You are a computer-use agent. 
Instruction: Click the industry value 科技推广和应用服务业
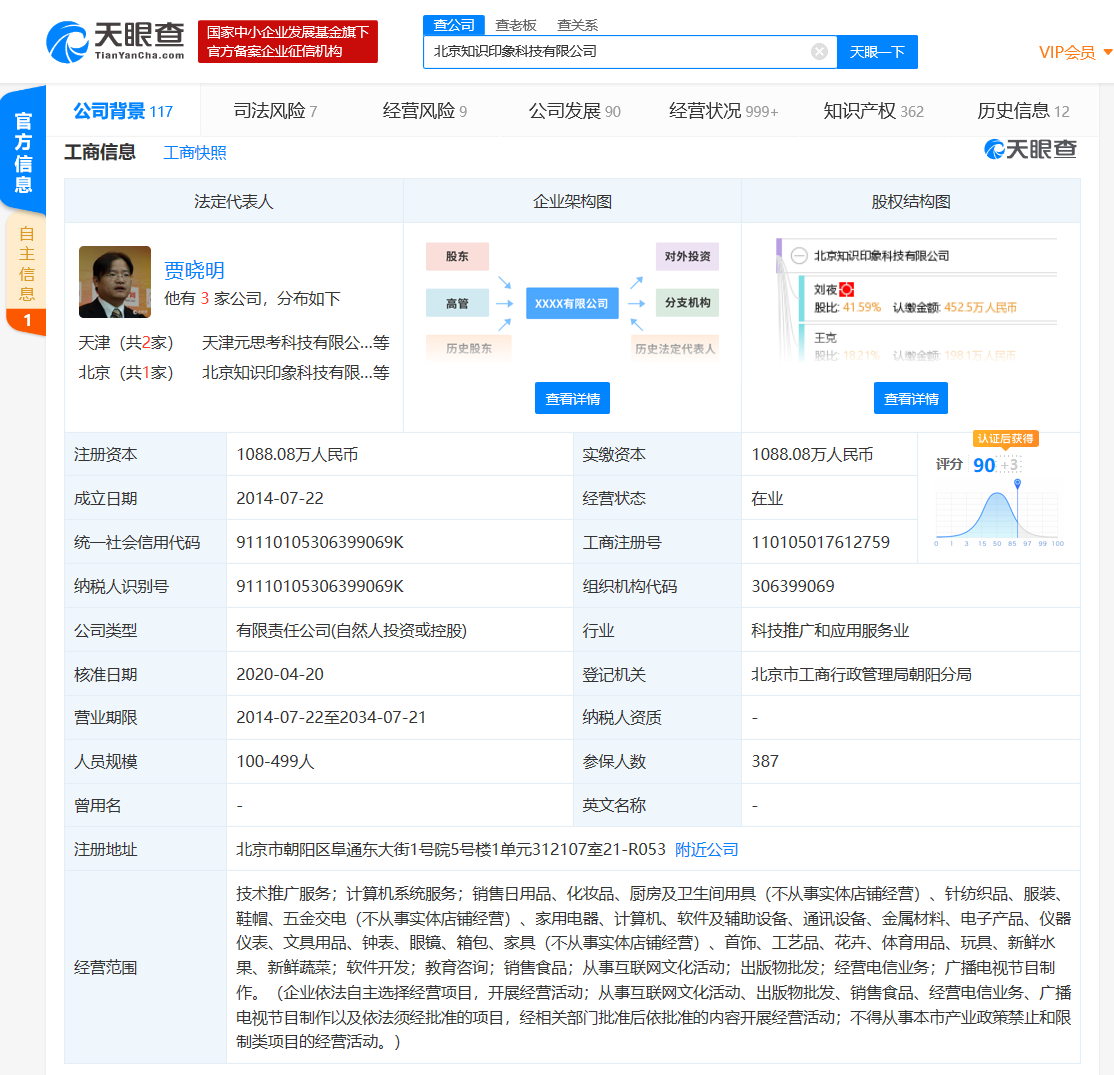[830, 631]
